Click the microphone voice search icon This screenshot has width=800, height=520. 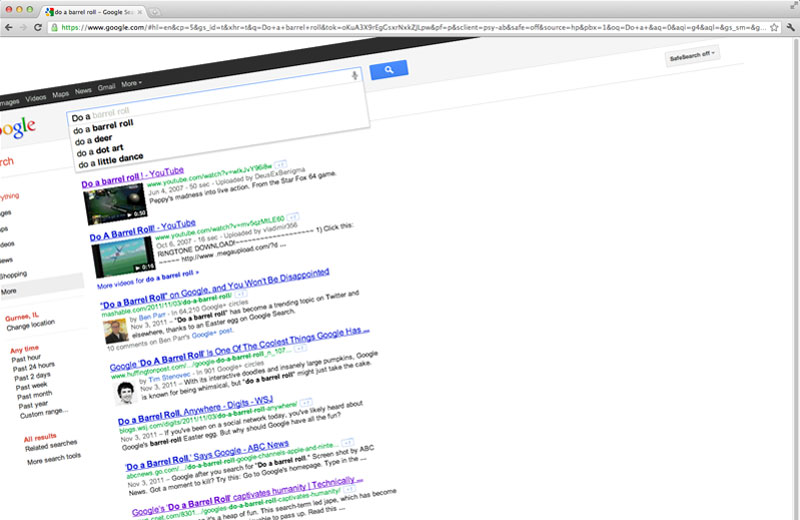(x=355, y=76)
